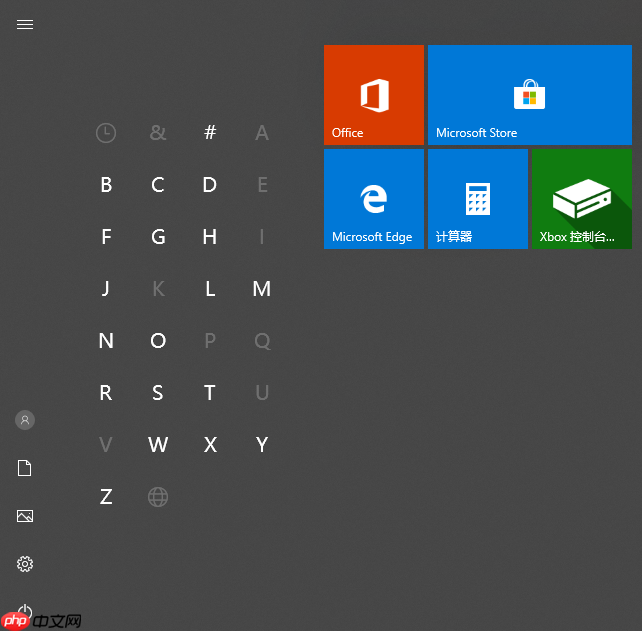Click the dimmed letter Q

[262, 341]
